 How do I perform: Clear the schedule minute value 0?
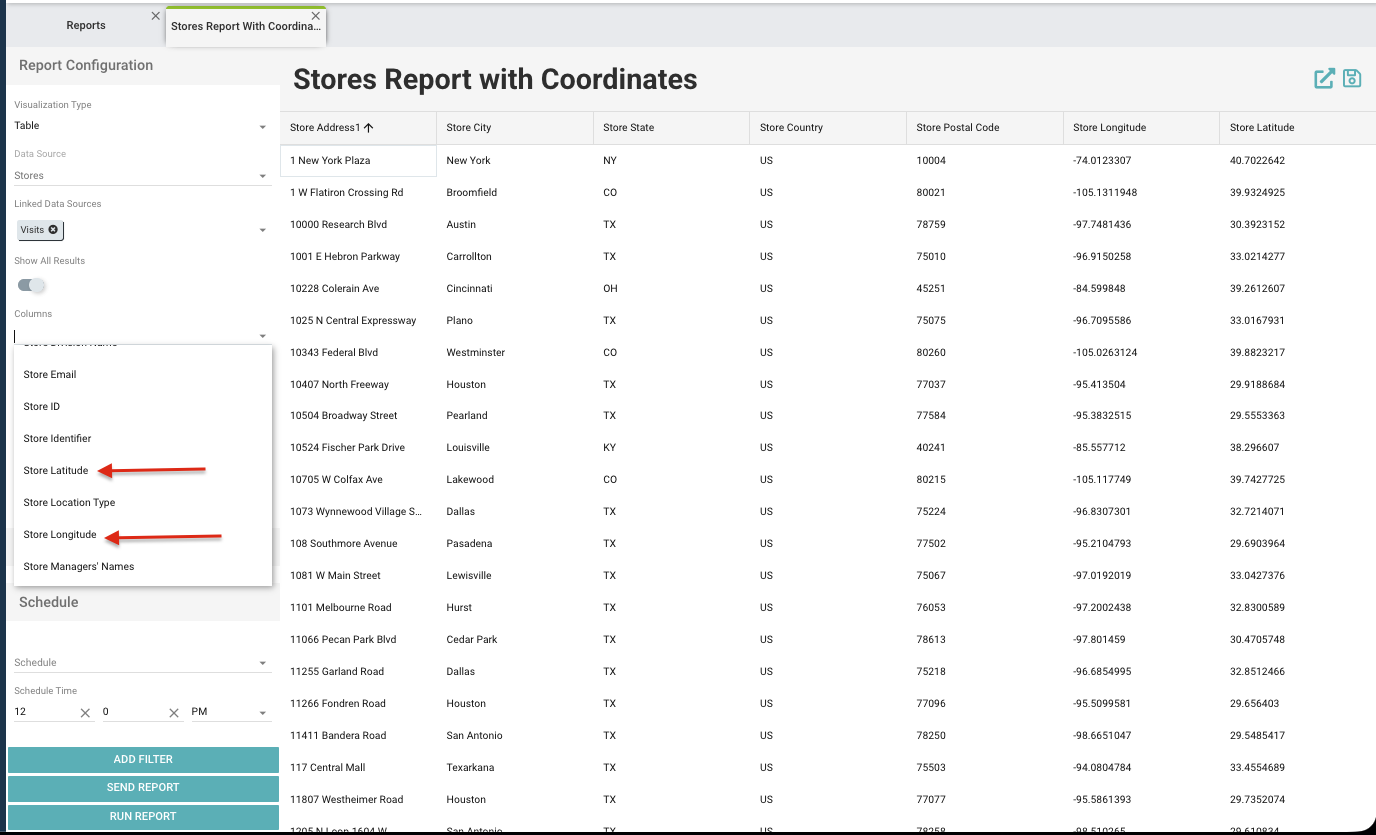(x=174, y=713)
